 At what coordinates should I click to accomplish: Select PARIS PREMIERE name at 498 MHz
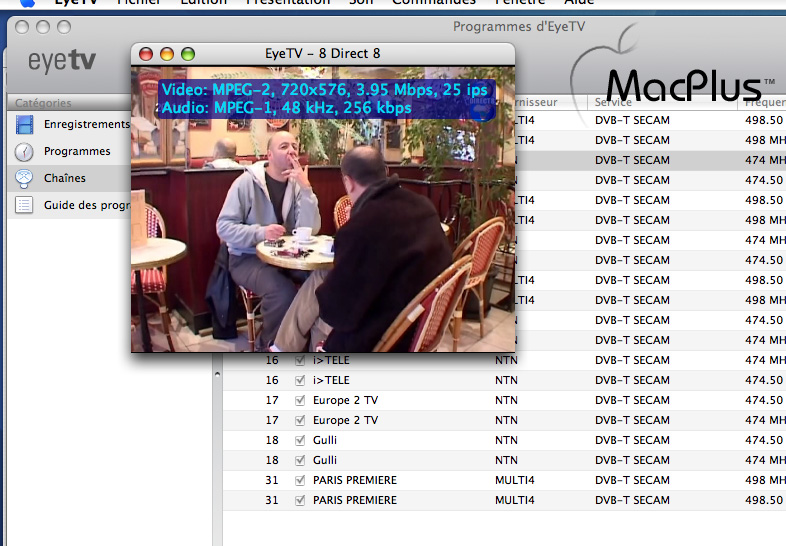coord(355,480)
